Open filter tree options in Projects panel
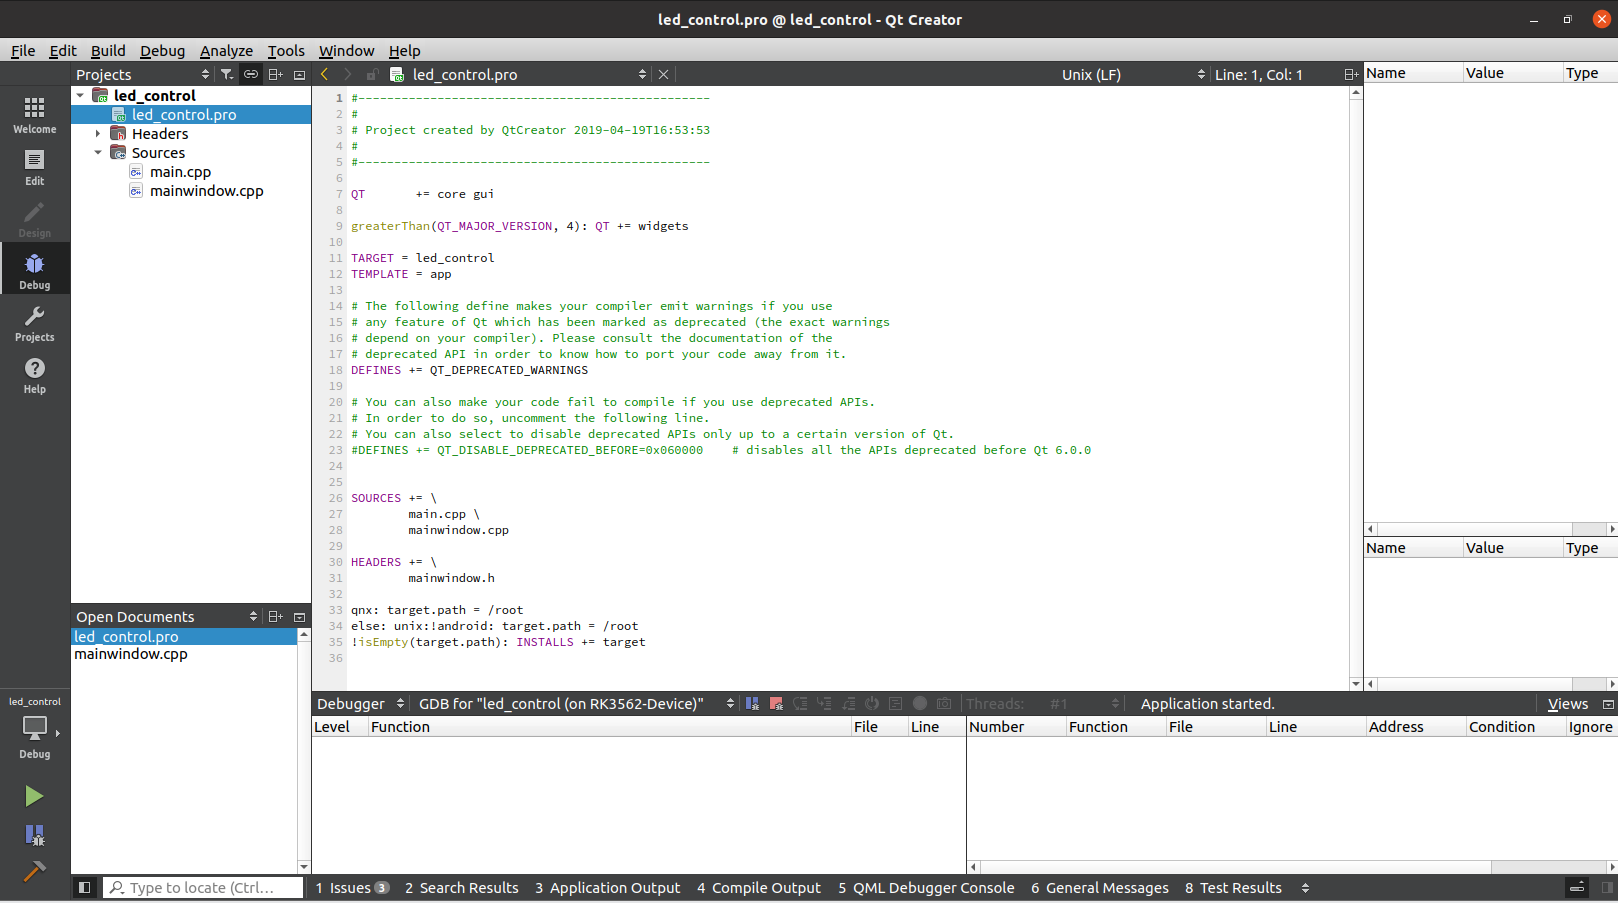Screen dimensions: 1618x903 click(227, 74)
